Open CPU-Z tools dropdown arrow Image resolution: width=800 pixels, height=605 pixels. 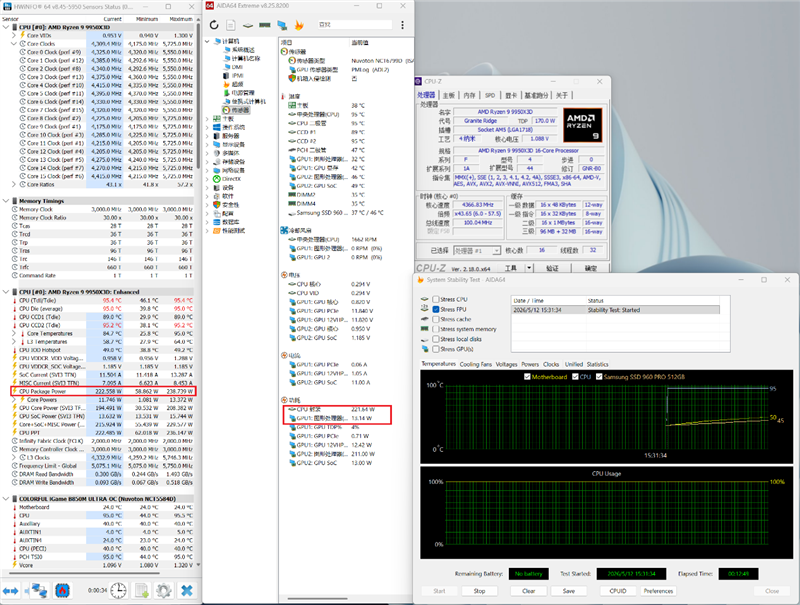(x=529, y=268)
